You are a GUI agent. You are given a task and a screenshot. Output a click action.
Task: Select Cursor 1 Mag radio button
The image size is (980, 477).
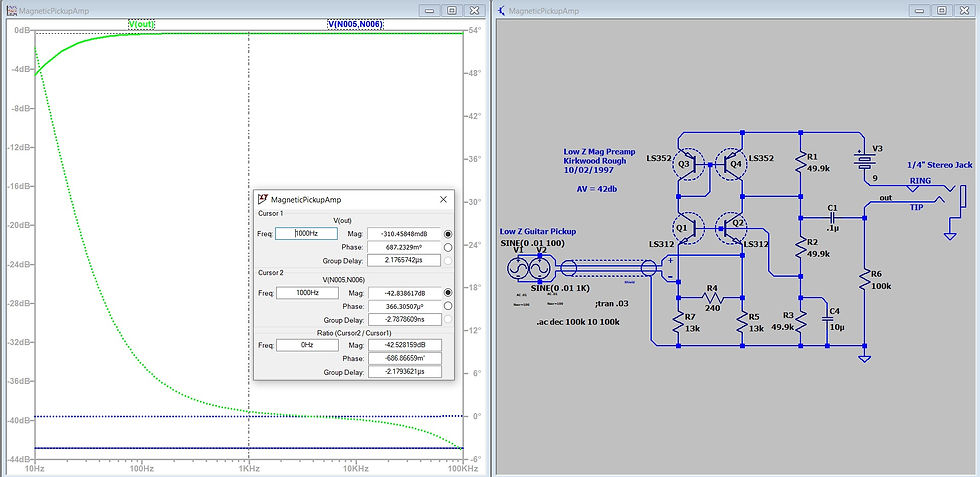coord(448,233)
